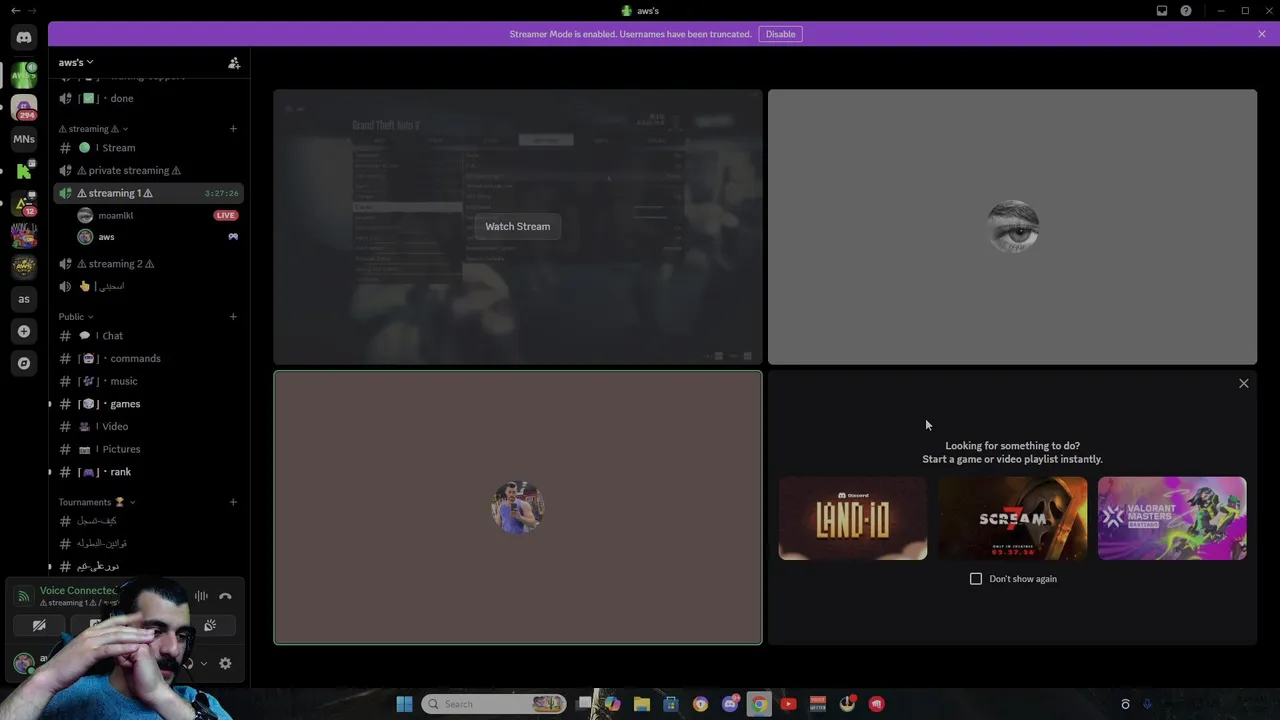
Task: Open Discord inbox icon in title bar
Action: [1162, 11]
